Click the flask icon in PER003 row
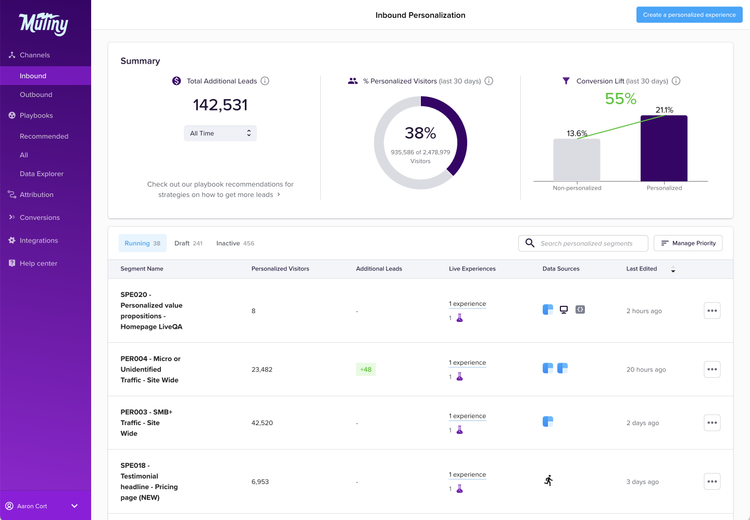 click(x=459, y=430)
